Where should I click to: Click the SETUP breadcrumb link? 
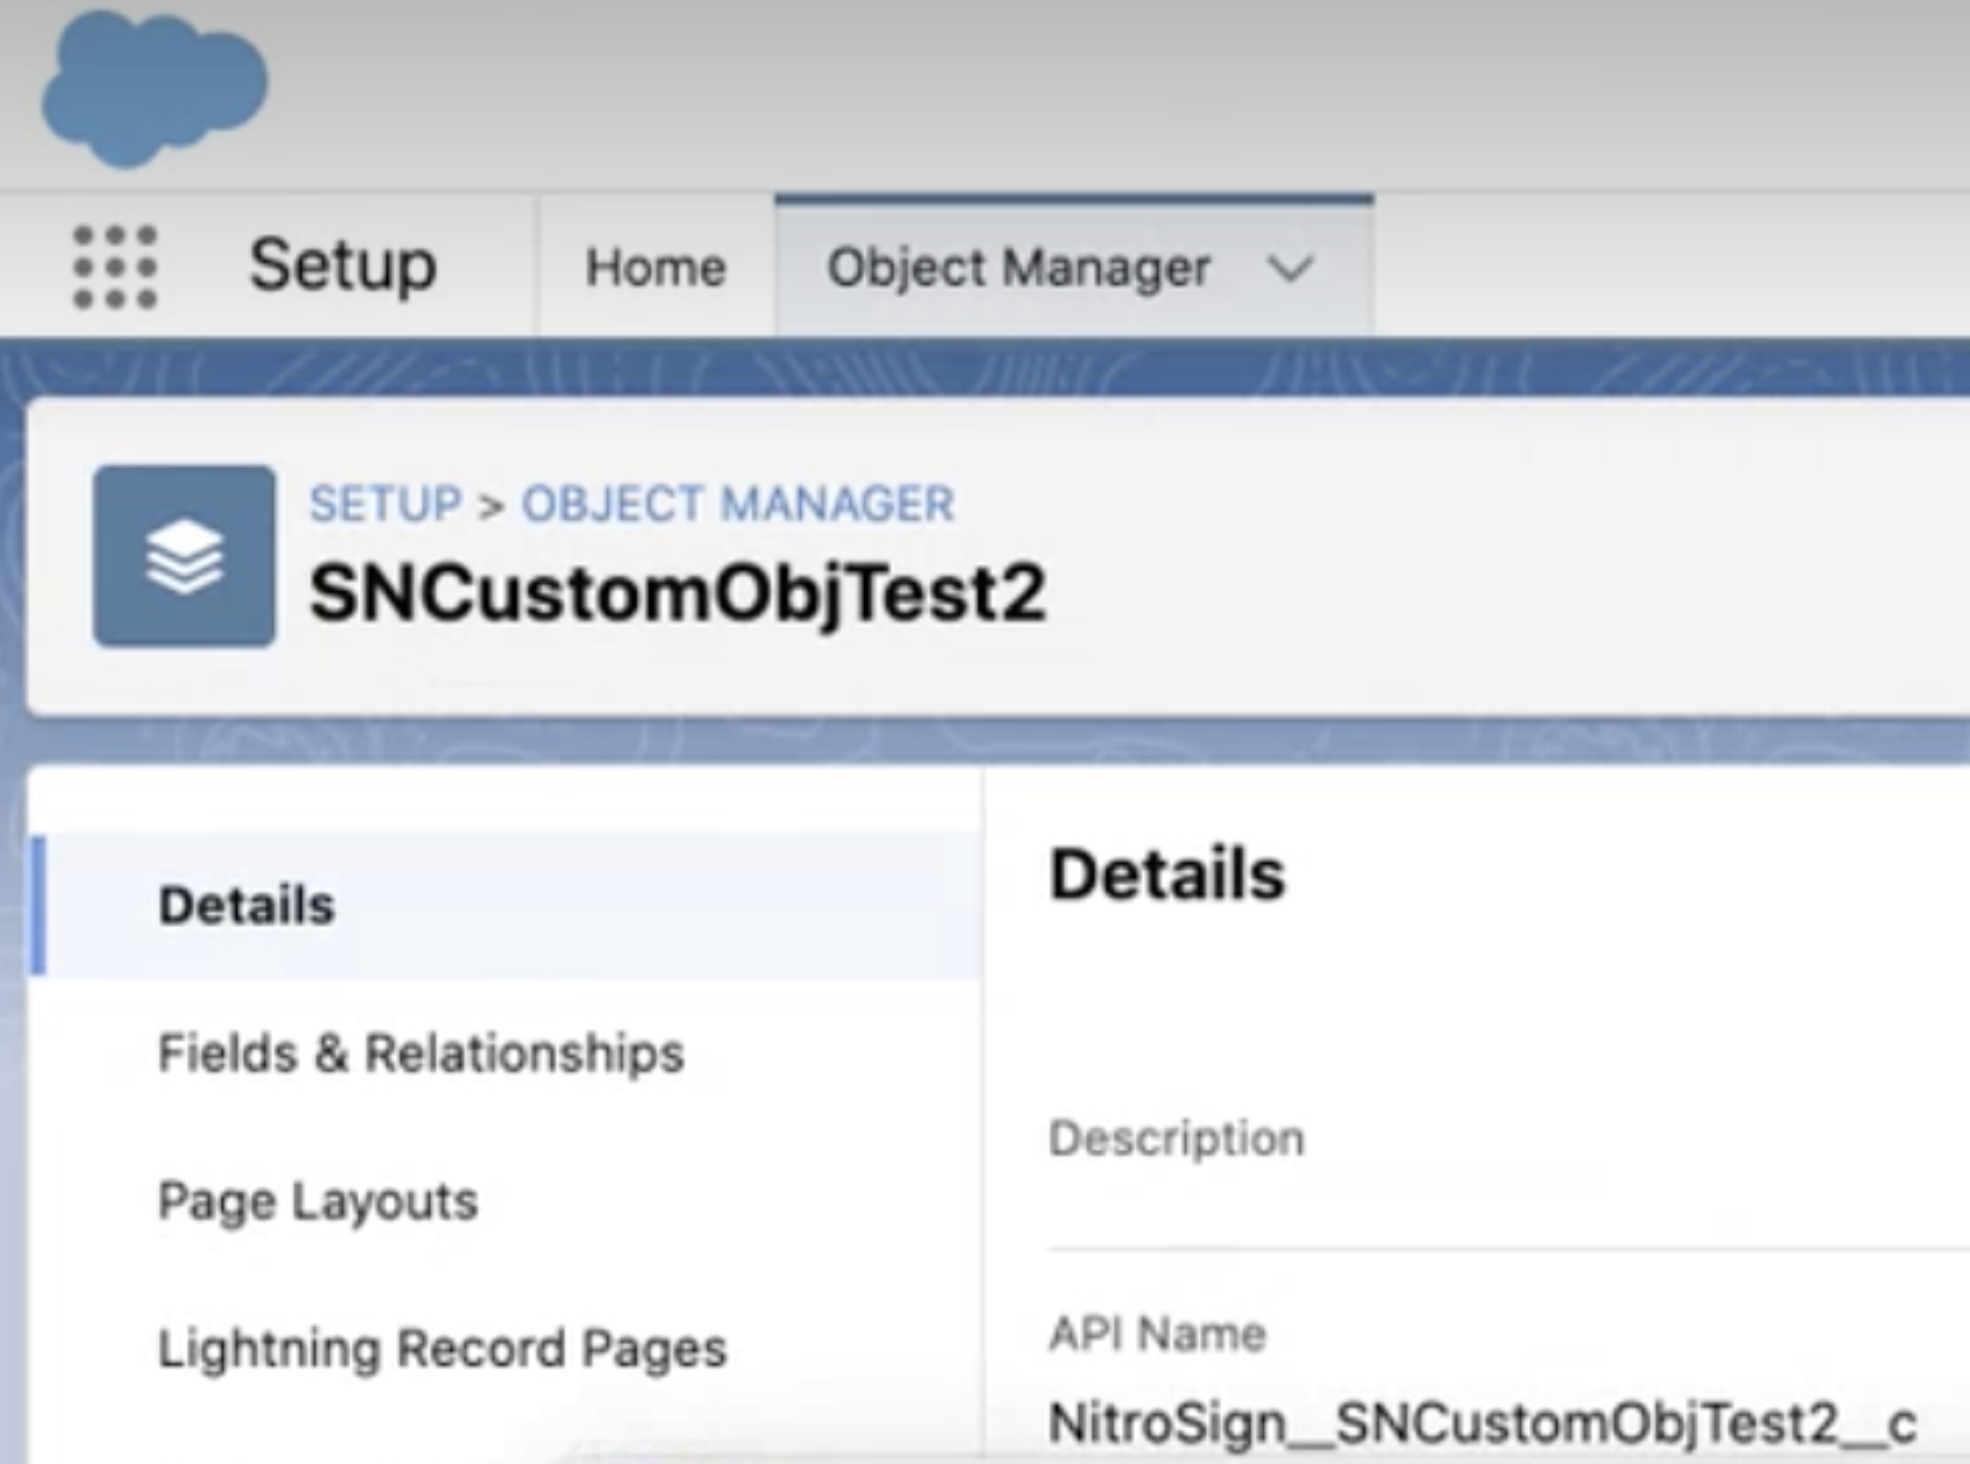click(385, 503)
